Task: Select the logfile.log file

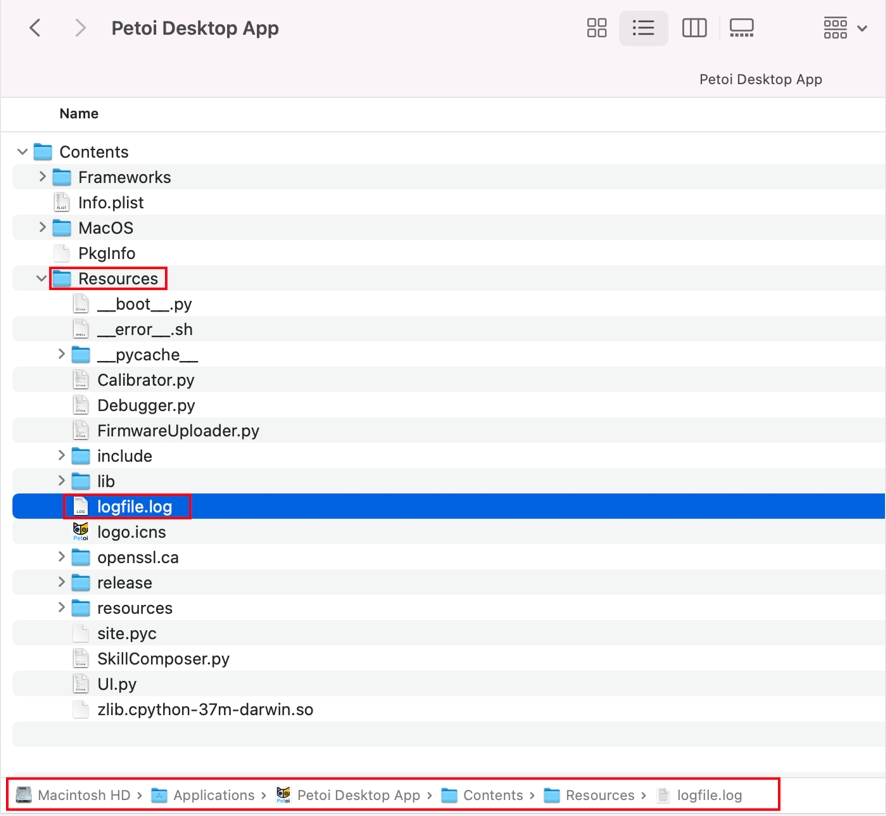Action: [134, 507]
